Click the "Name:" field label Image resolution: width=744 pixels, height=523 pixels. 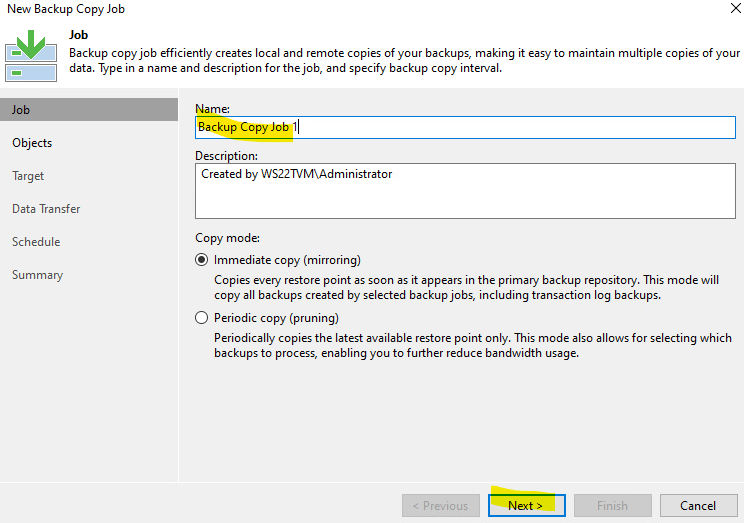click(x=212, y=108)
